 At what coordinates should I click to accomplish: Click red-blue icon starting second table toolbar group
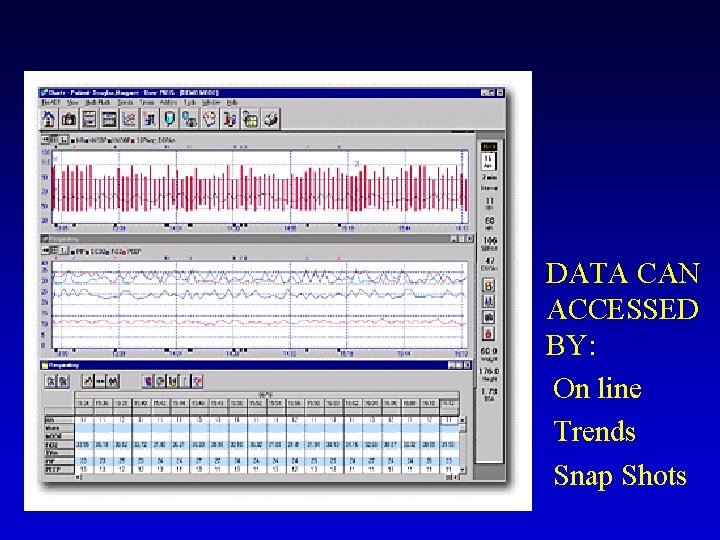[148, 381]
